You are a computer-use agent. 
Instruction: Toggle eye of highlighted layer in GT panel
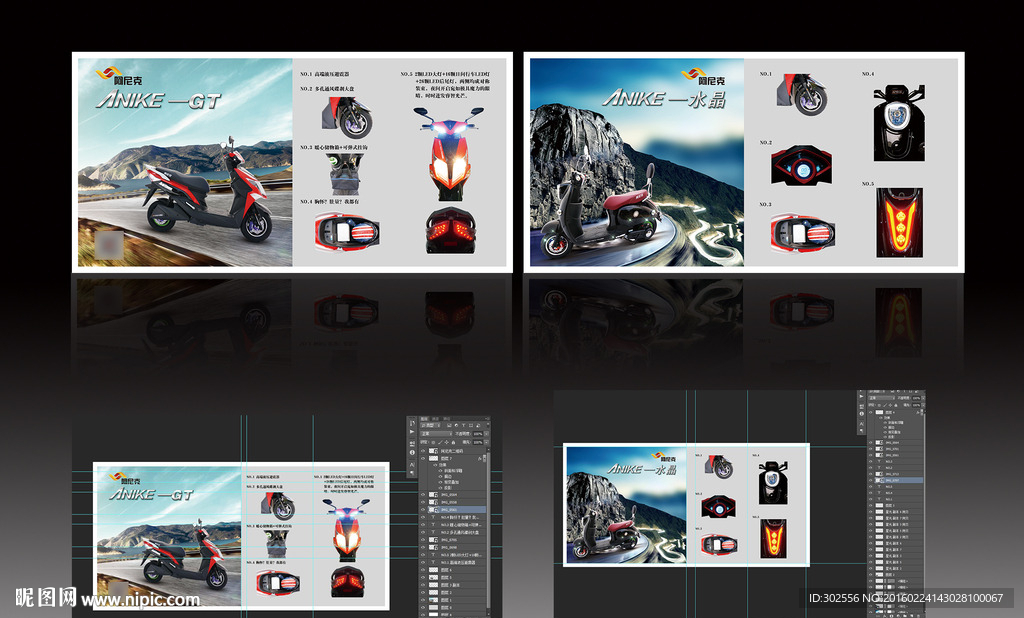click(x=423, y=510)
